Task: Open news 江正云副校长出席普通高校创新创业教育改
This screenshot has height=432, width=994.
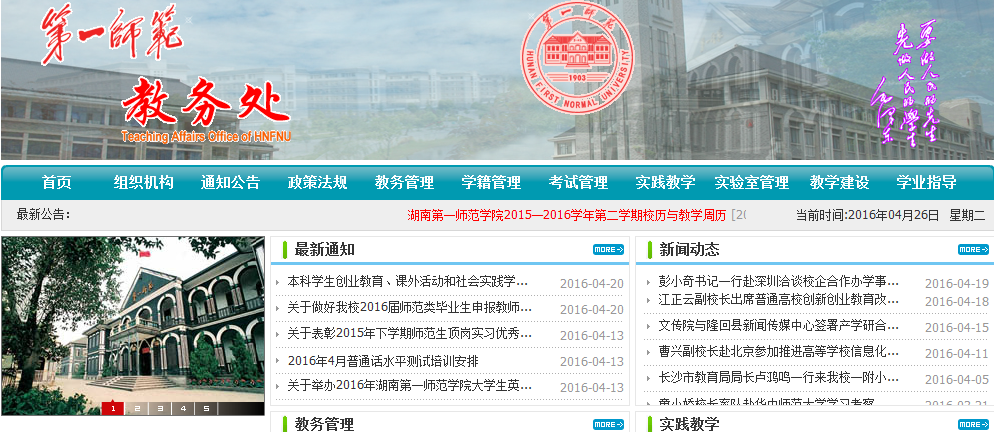Action: 778,299
